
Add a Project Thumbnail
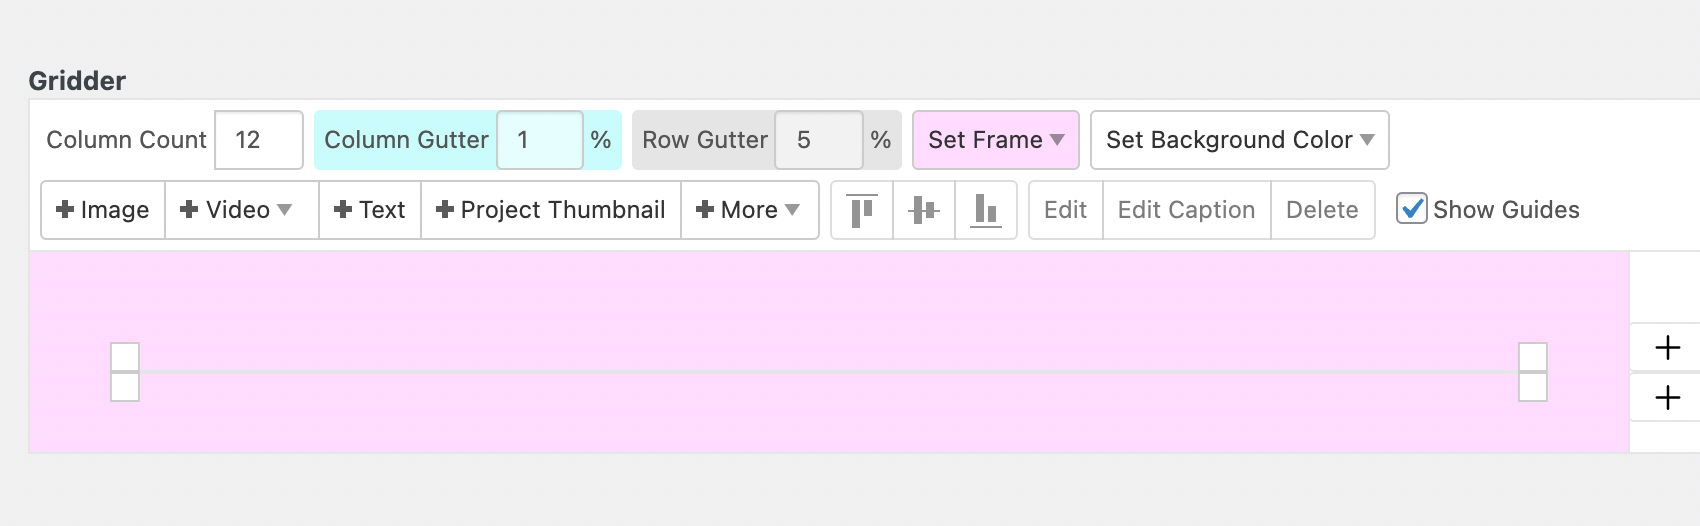point(551,210)
